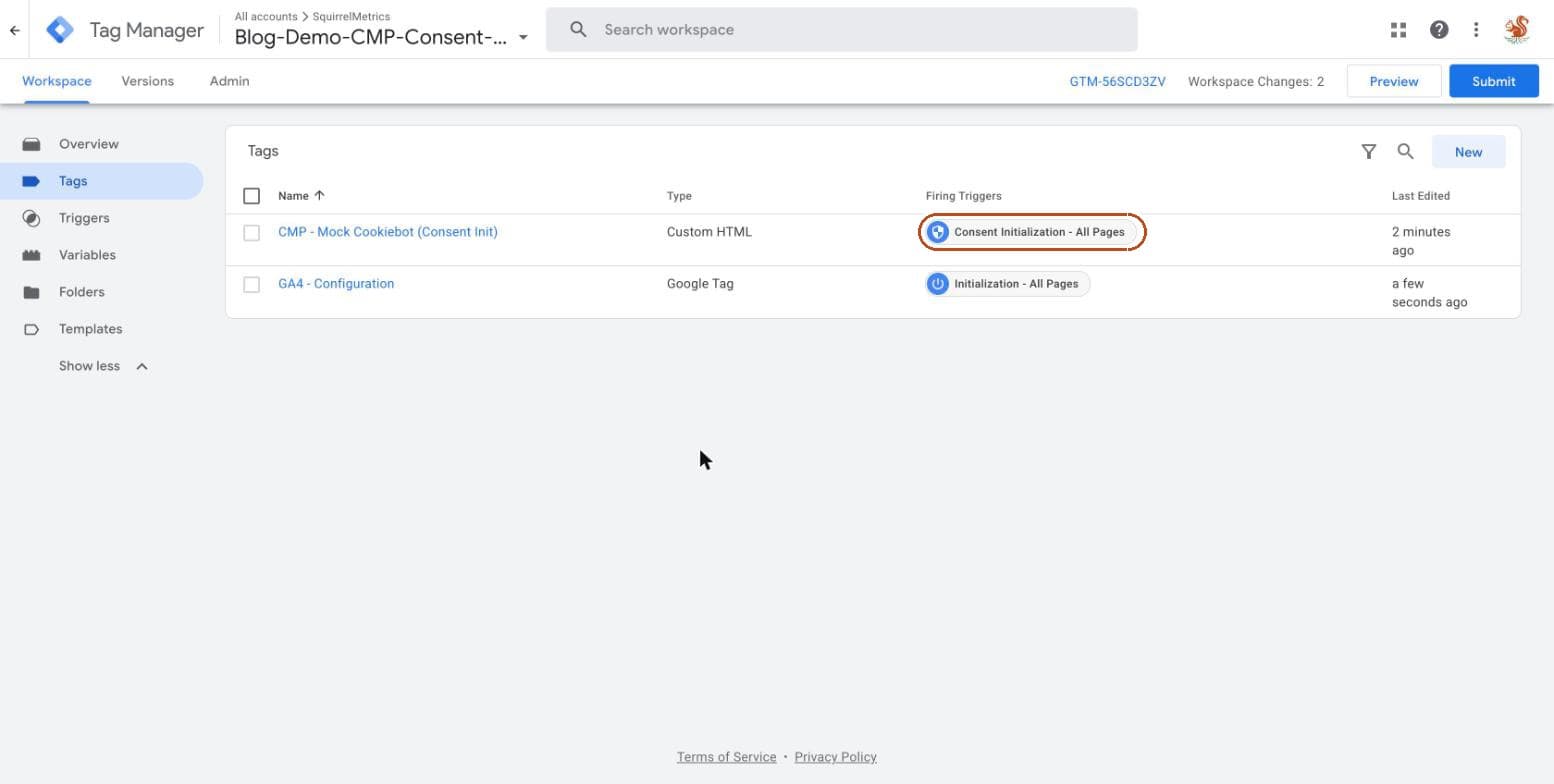This screenshot has width=1554, height=784.
Task: Toggle the select-all tags checkbox
Action: [x=252, y=196]
